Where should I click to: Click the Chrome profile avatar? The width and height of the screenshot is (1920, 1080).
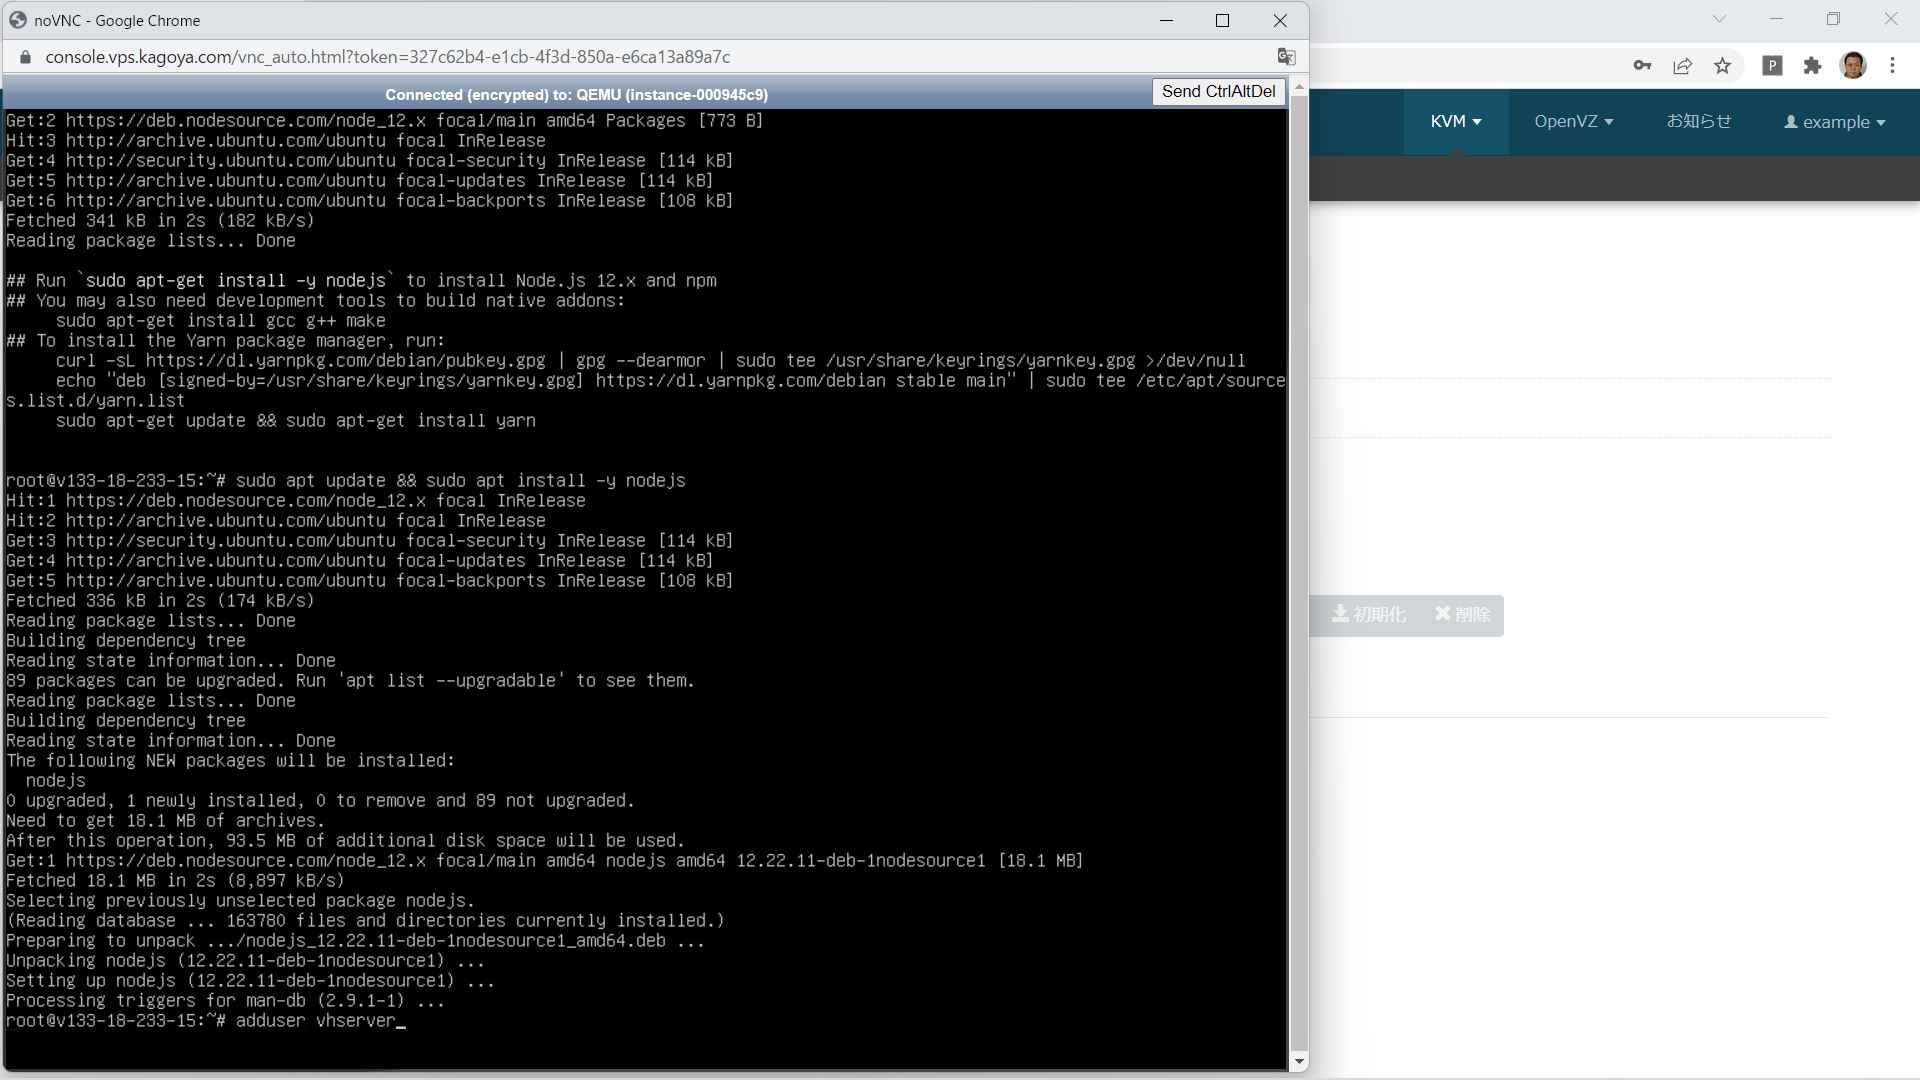(x=1853, y=66)
